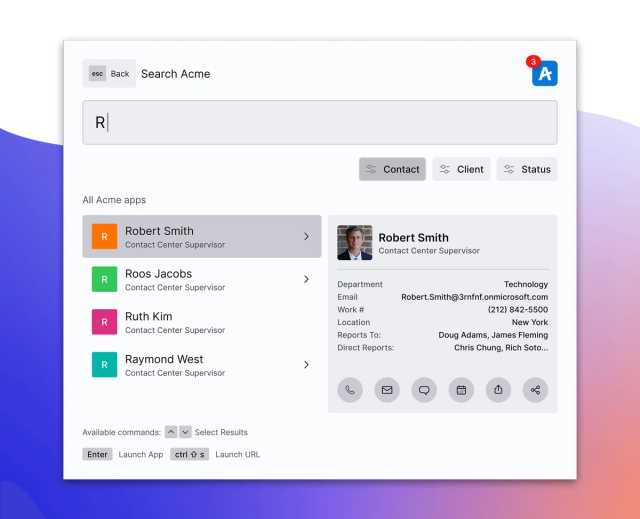Click the work number (212) 842-5500
The image size is (640, 519).
[x=518, y=310]
